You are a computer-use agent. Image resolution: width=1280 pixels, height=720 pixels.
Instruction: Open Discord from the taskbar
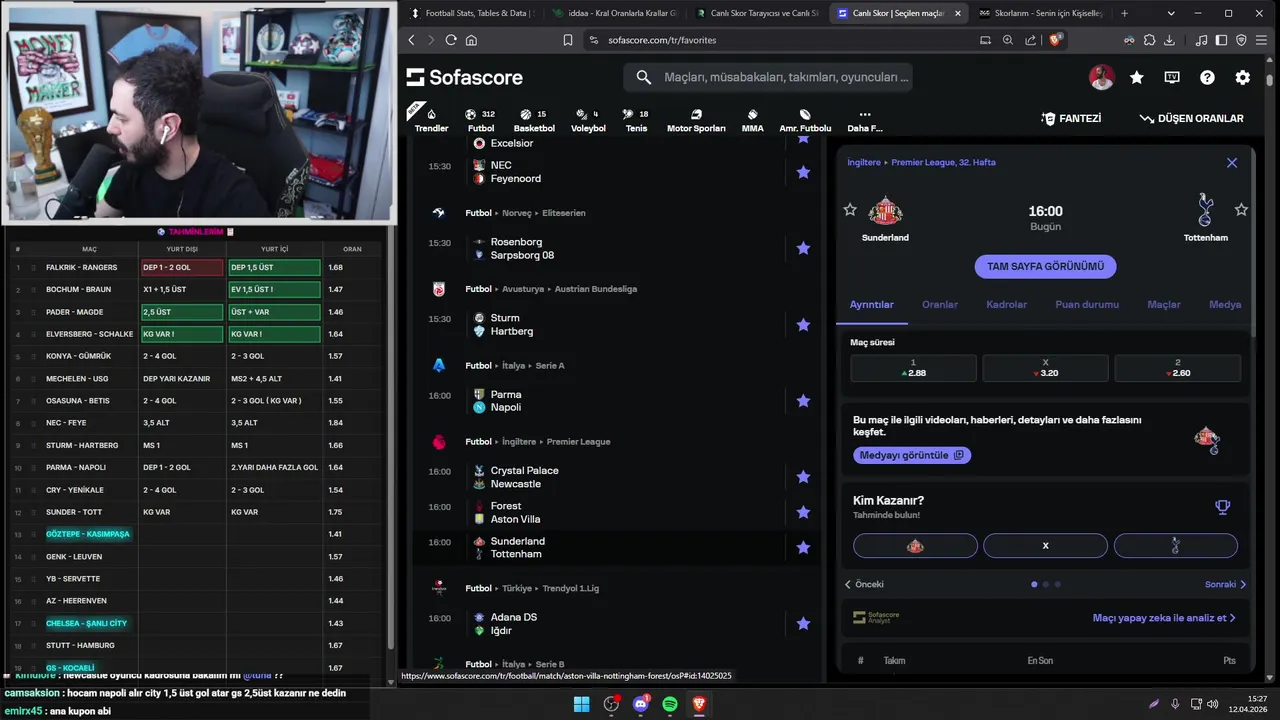tap(641, 704)
